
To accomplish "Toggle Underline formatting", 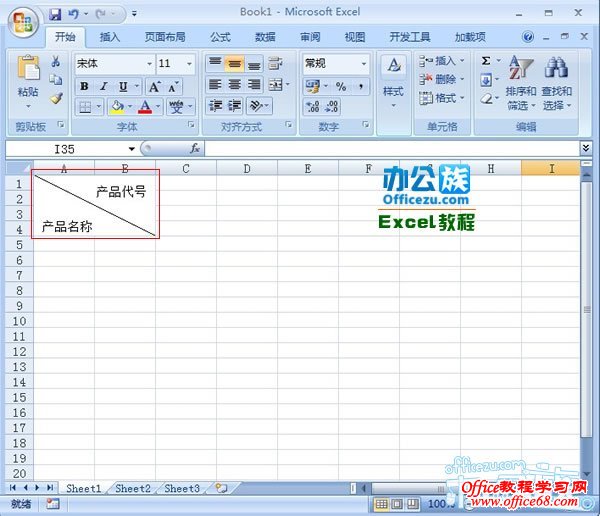I will click(x=123, y=87).
